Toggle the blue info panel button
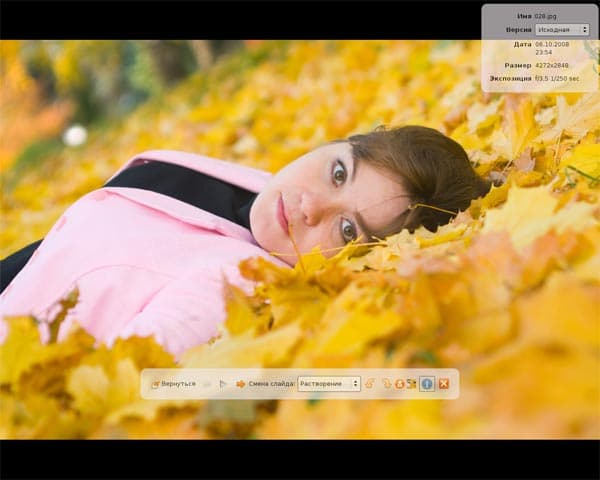Viewport: 600px width, 480px height. pos(427,384)
